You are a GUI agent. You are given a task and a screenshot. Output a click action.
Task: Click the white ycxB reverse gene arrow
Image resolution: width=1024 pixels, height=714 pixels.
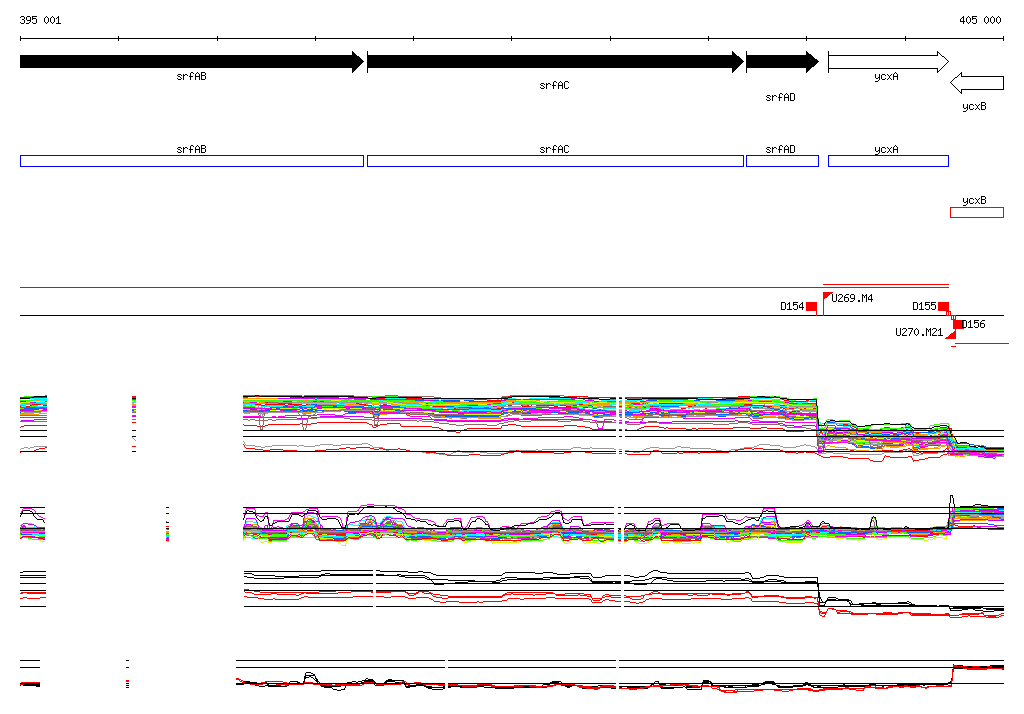pyautogui.click(x=977, y=83)
